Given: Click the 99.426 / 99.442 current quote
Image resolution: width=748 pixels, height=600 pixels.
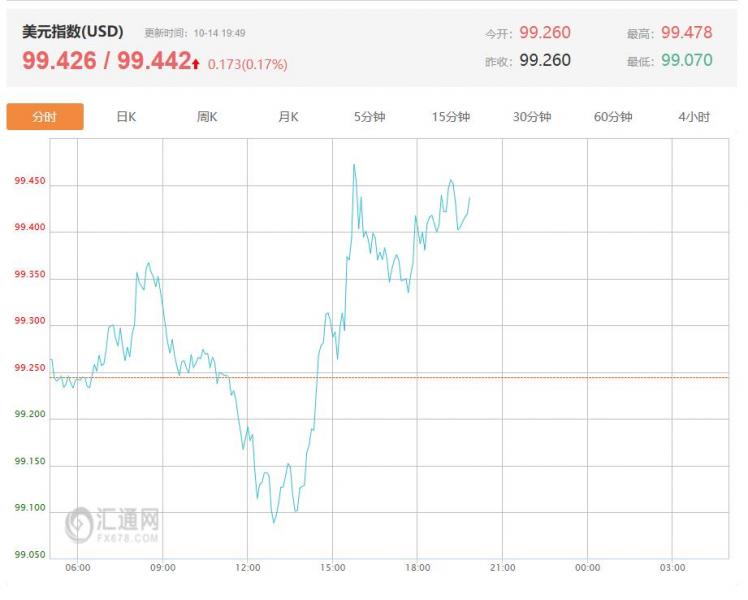Looking at the screenshot, I should [106, 61].
